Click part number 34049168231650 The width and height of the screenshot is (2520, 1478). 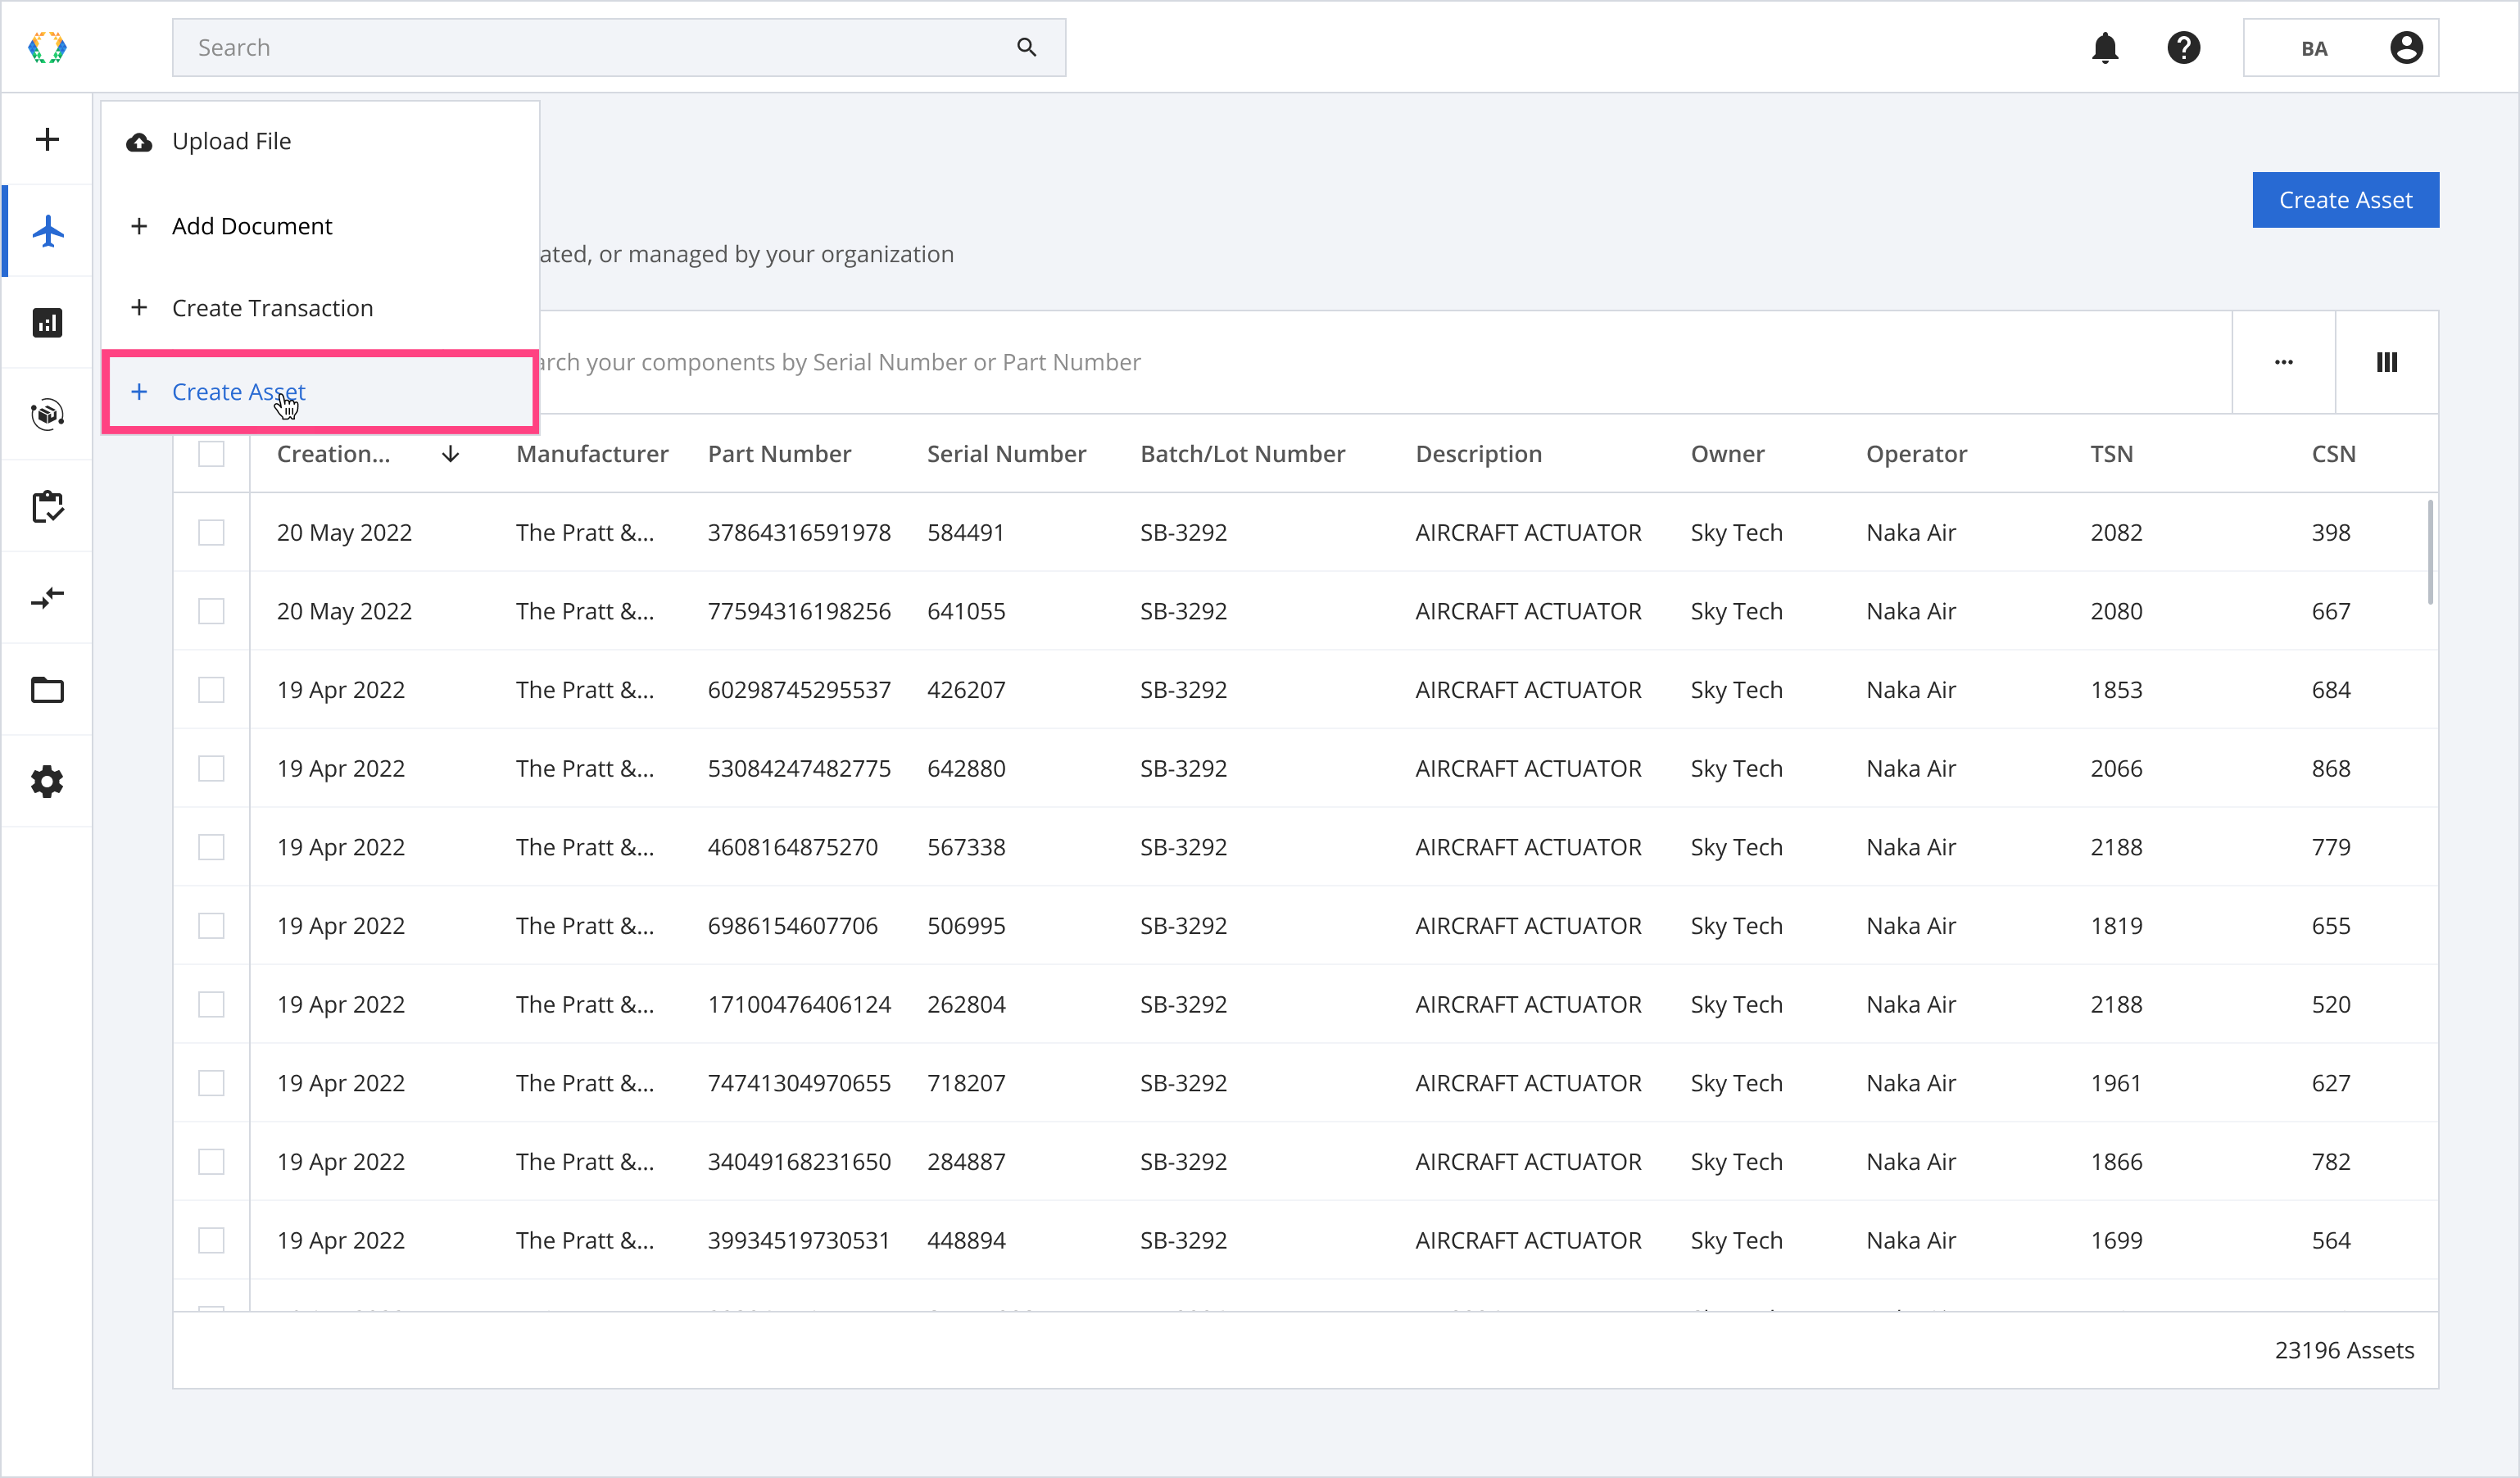799,1162
